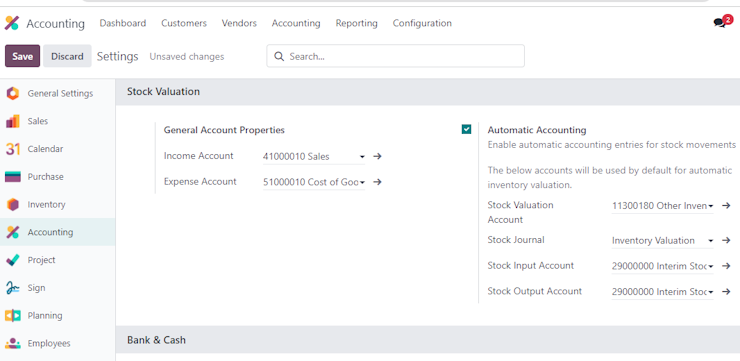Focus the settings Search field

click(395, 56)
